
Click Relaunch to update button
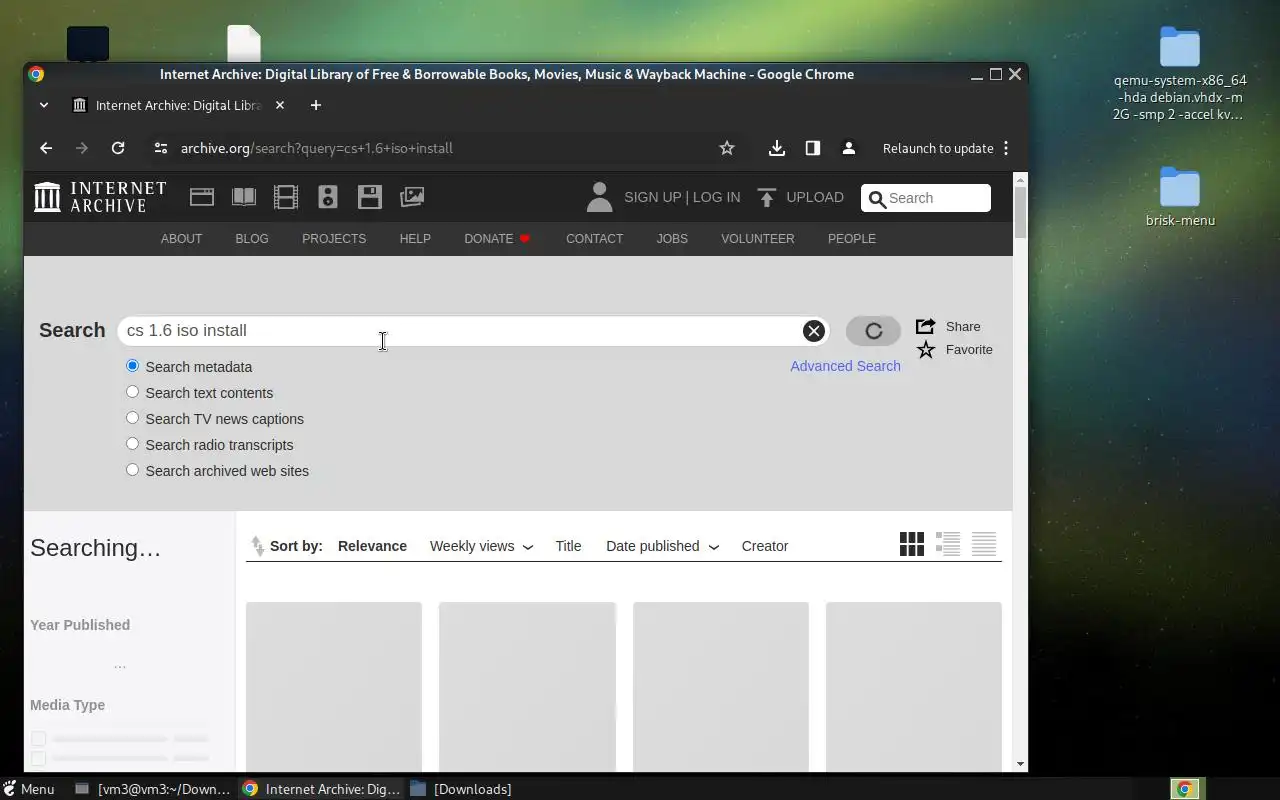tap(938, 148)
